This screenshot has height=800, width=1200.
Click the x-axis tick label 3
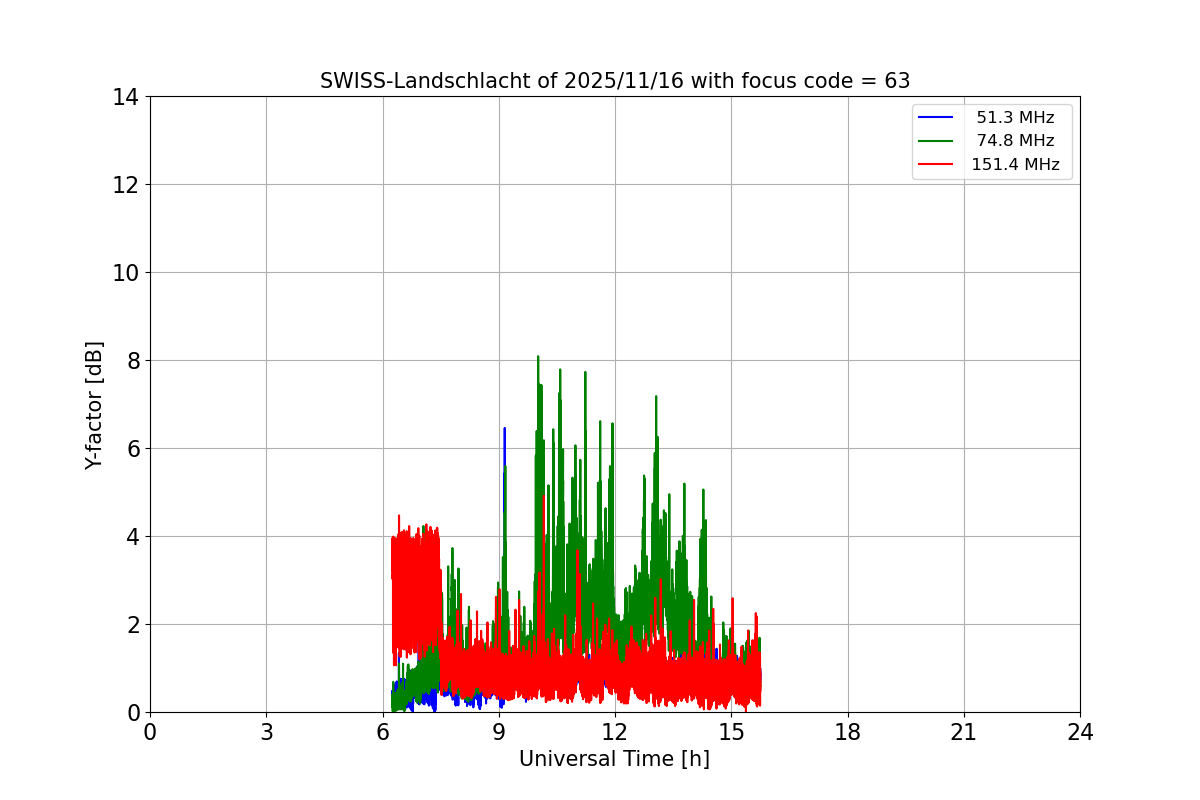[266, 732]
